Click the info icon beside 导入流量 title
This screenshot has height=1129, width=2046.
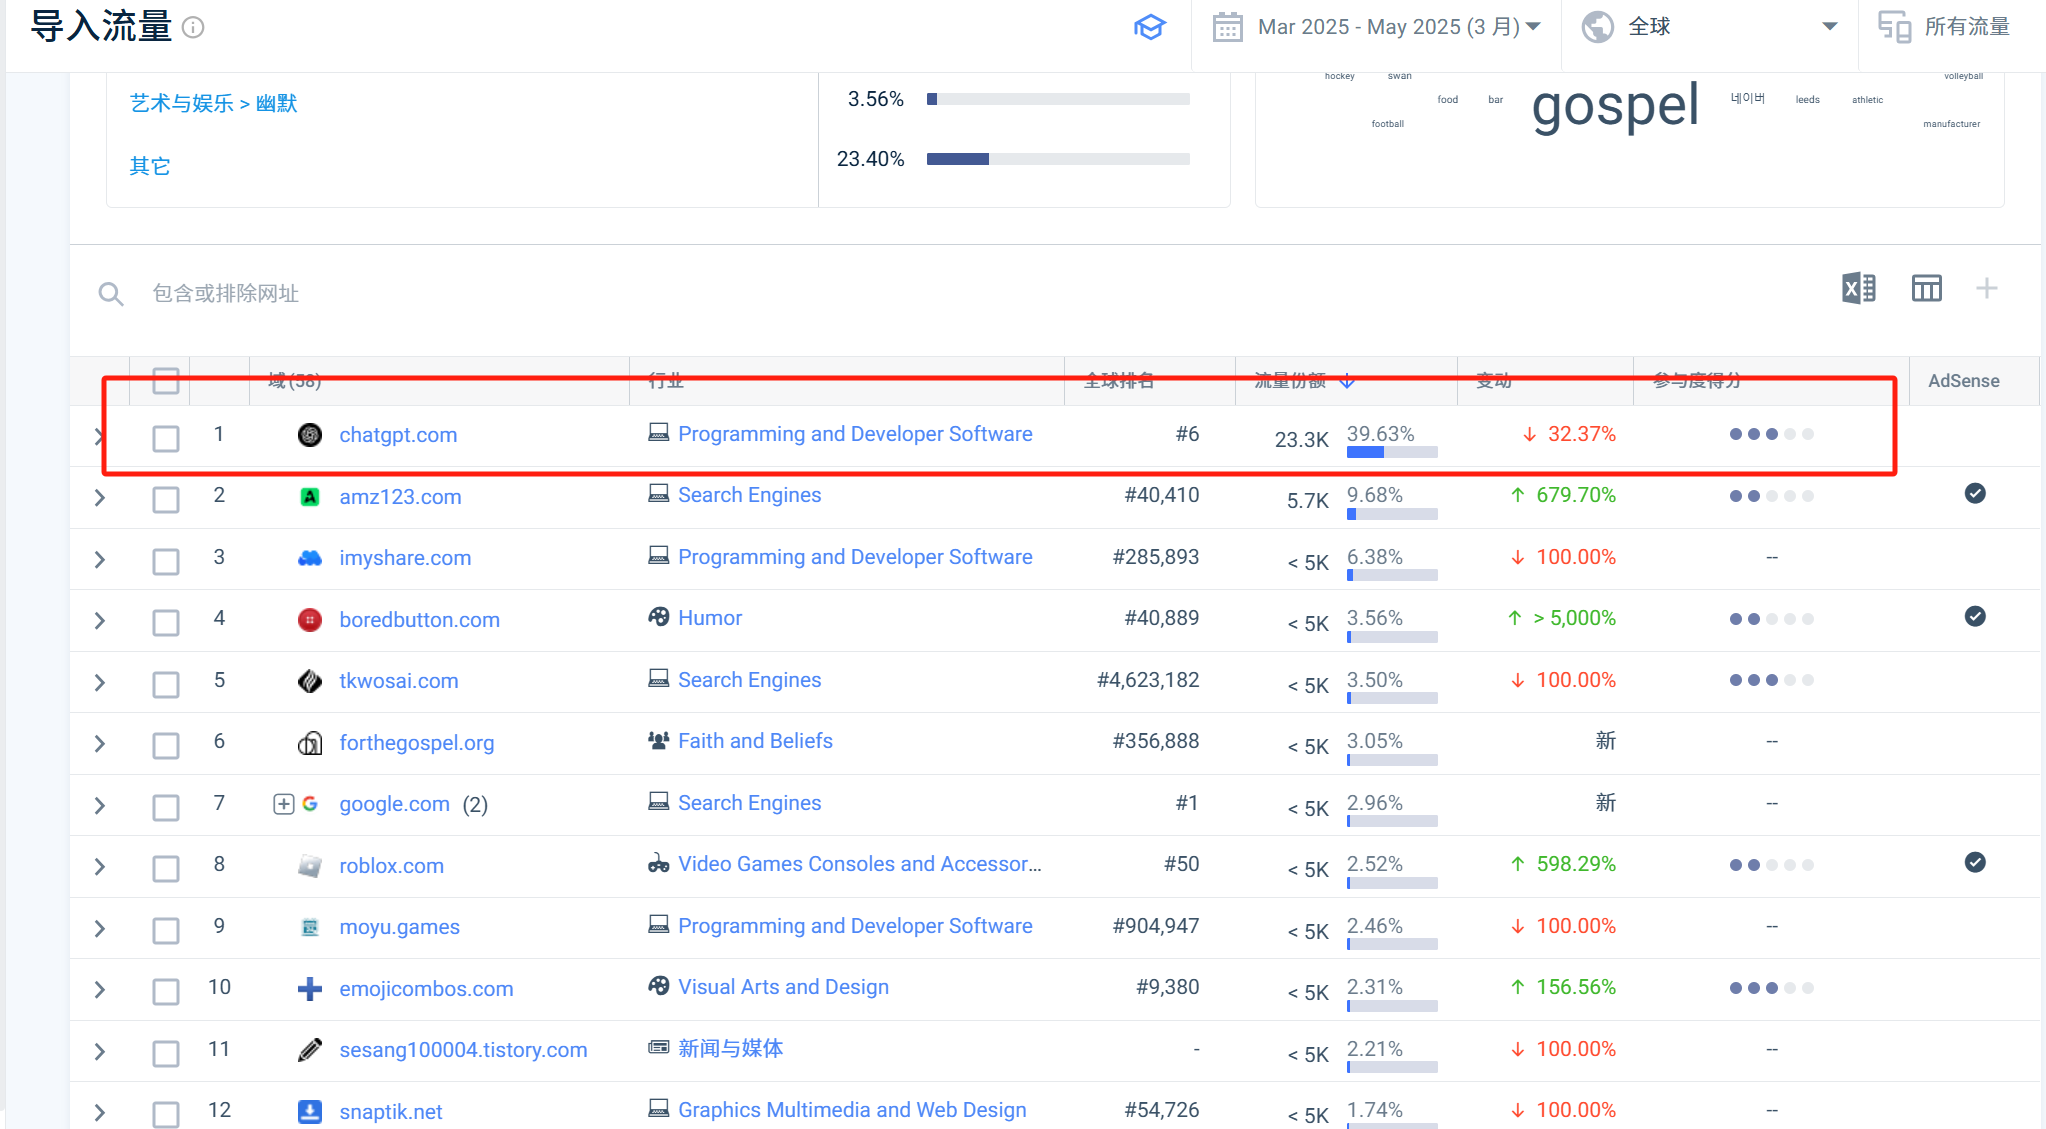point(194,28)
